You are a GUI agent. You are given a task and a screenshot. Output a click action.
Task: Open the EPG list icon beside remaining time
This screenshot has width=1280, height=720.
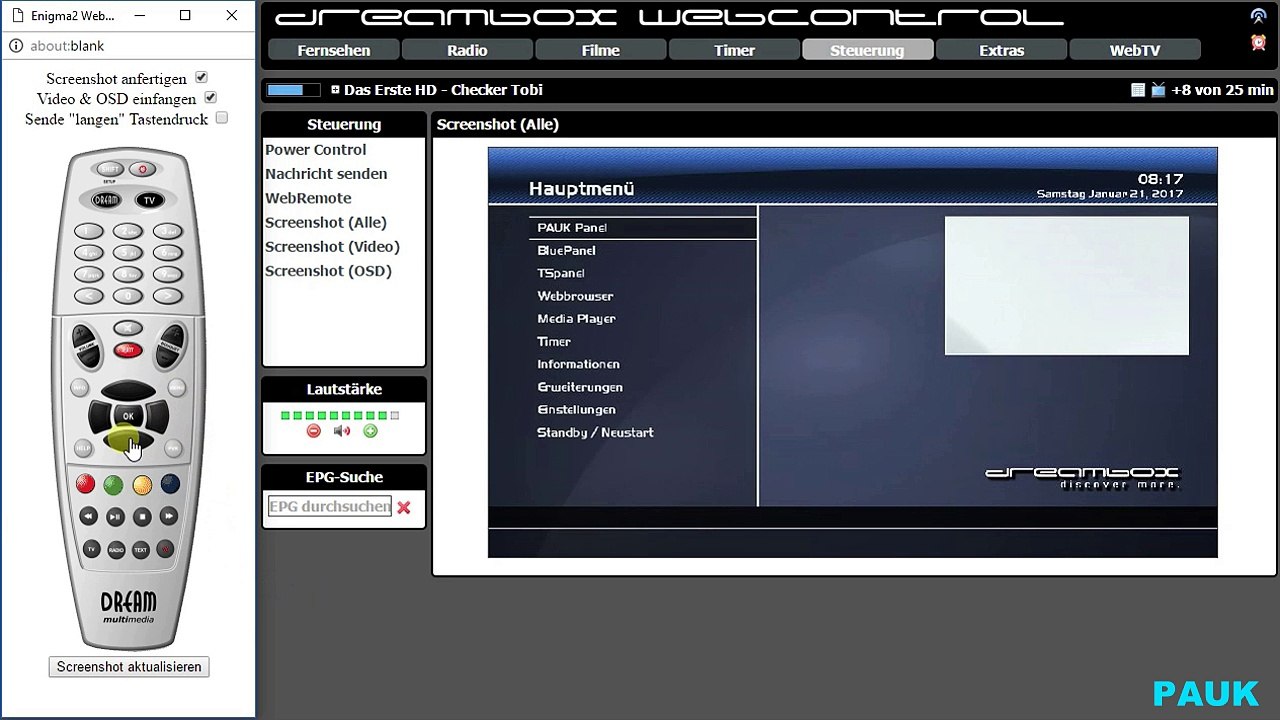[1138, 90]
